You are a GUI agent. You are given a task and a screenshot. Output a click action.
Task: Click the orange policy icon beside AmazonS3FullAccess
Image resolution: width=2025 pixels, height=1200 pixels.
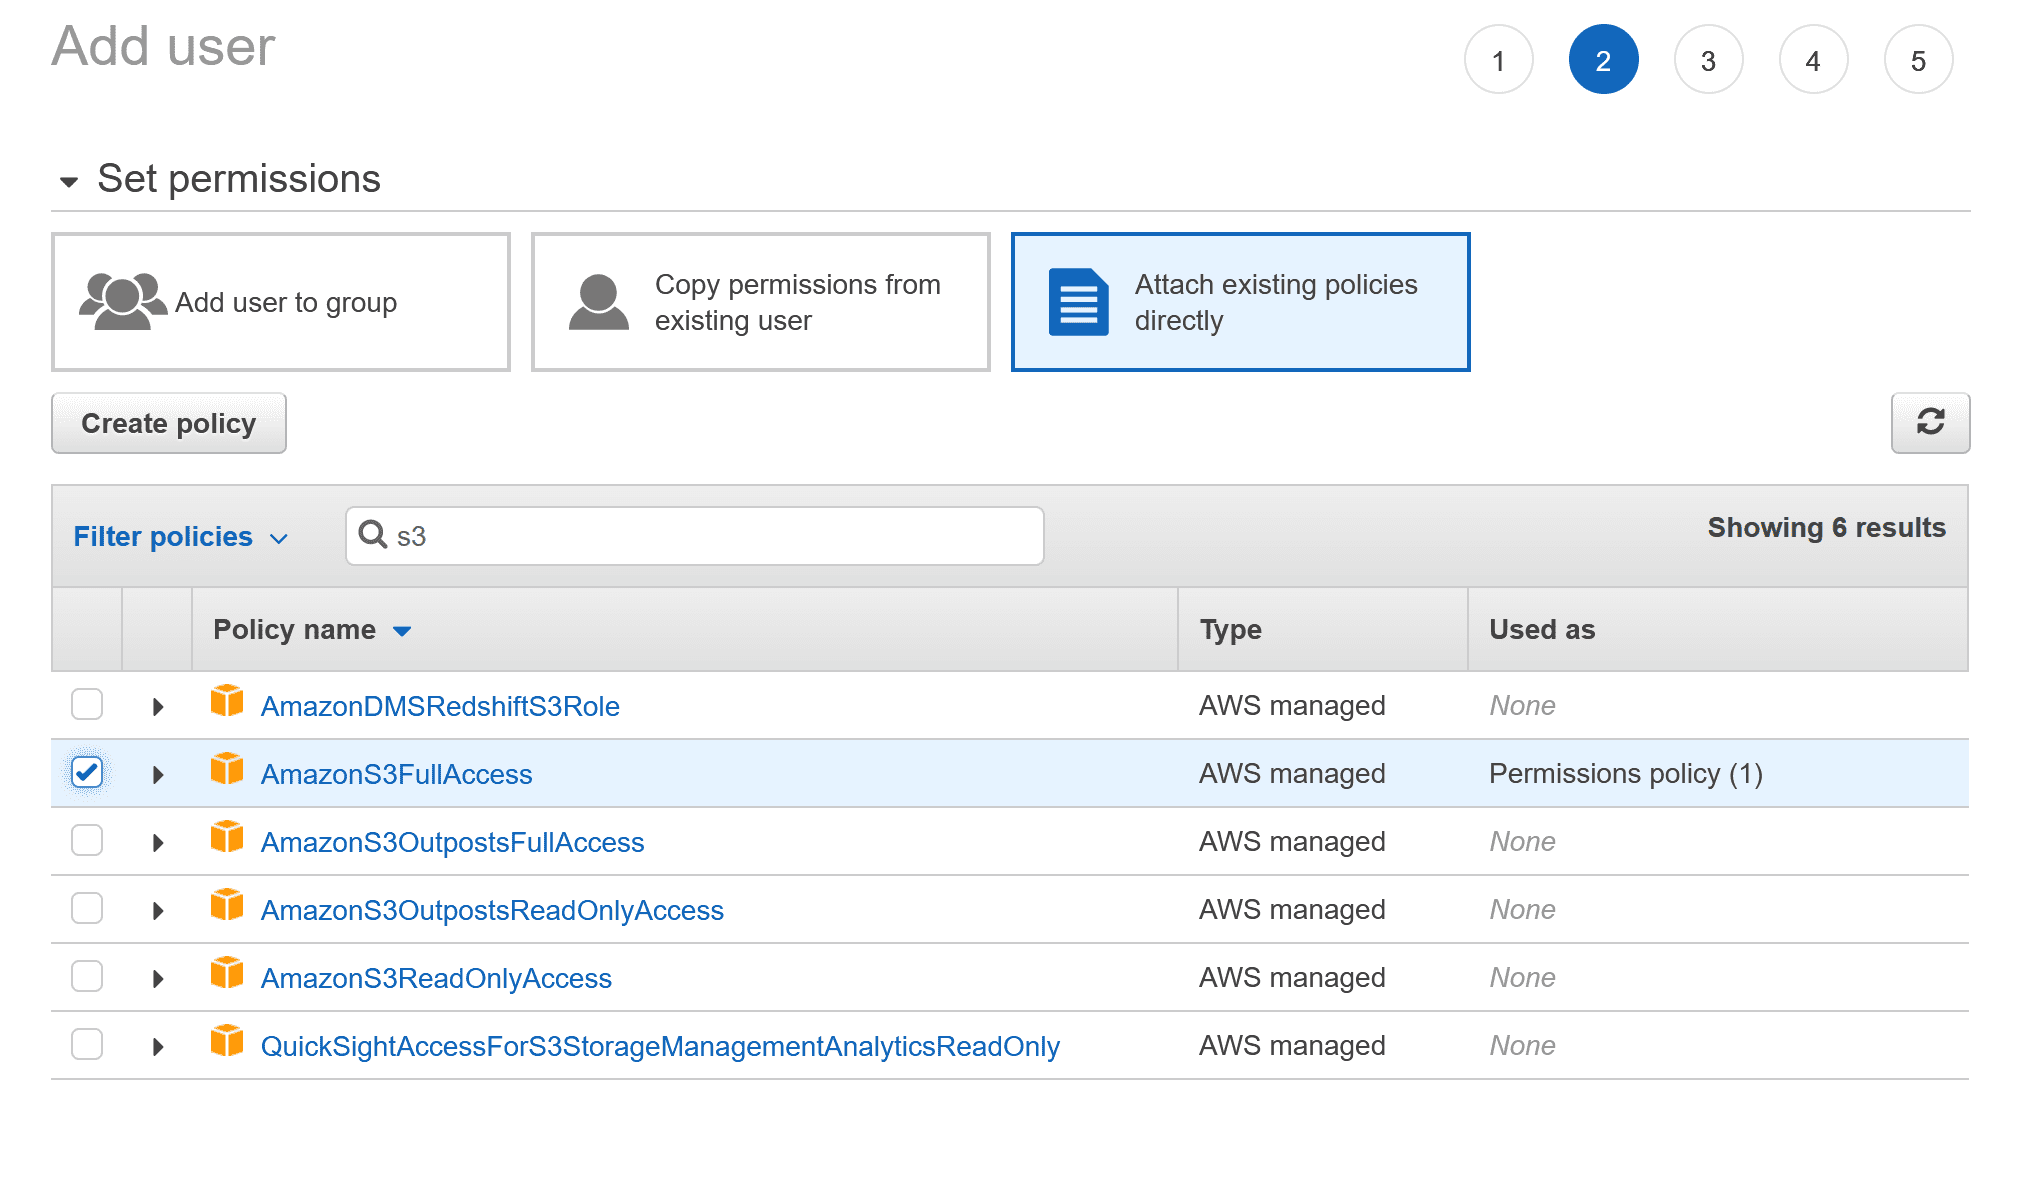pos(227,769)
